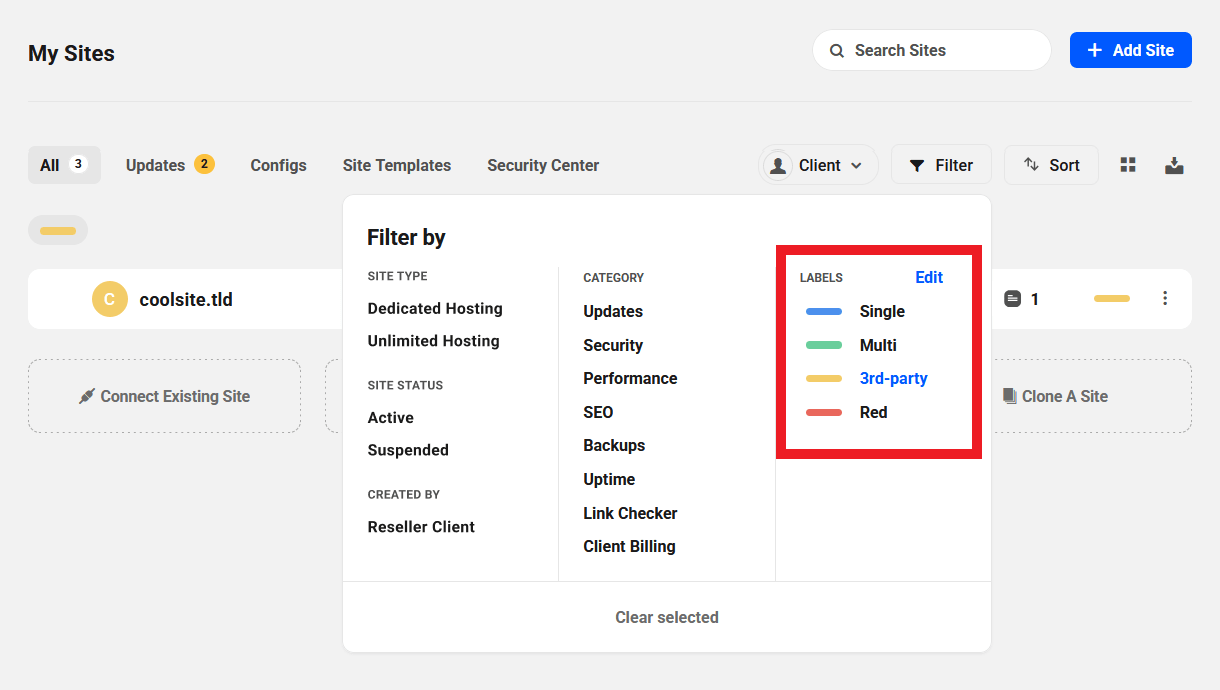The width and height of the screenshot is (1220, 690).
Task: Click the yellow label tag on coolsite.tld row
Action: pyautogui.click(x=1112, y=298)
